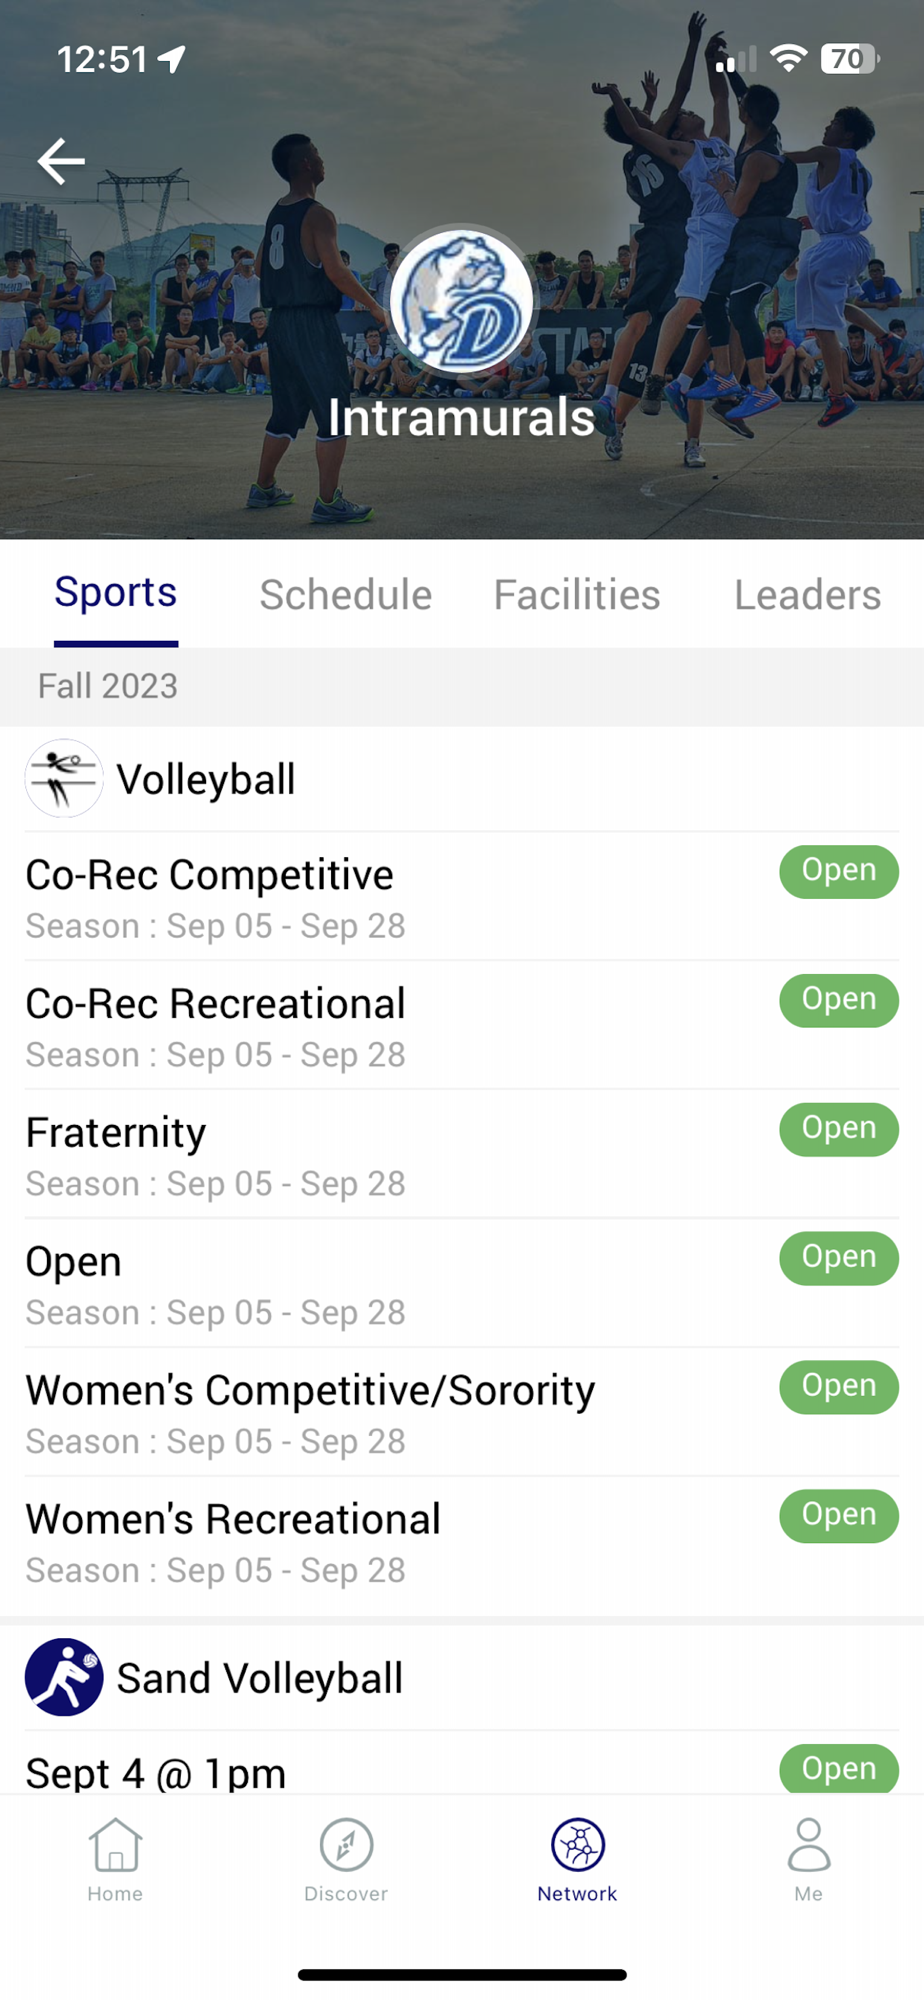Select the Sports tab

pyautogui.click(x=116, y=593)
